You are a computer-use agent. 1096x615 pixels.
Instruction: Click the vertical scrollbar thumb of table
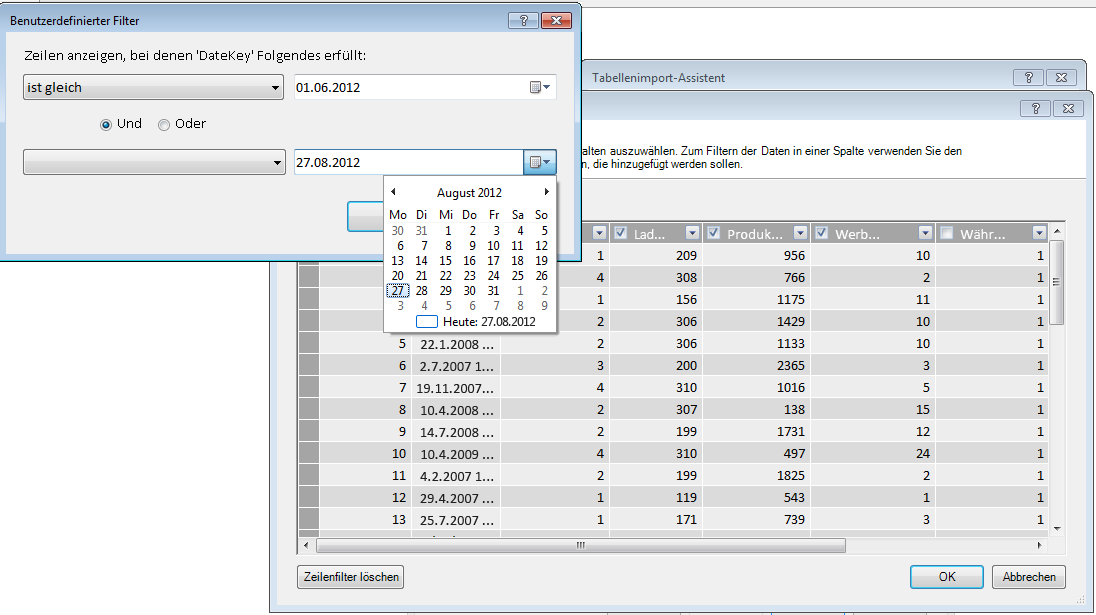pyautogui.click(x=1056, y=282)
